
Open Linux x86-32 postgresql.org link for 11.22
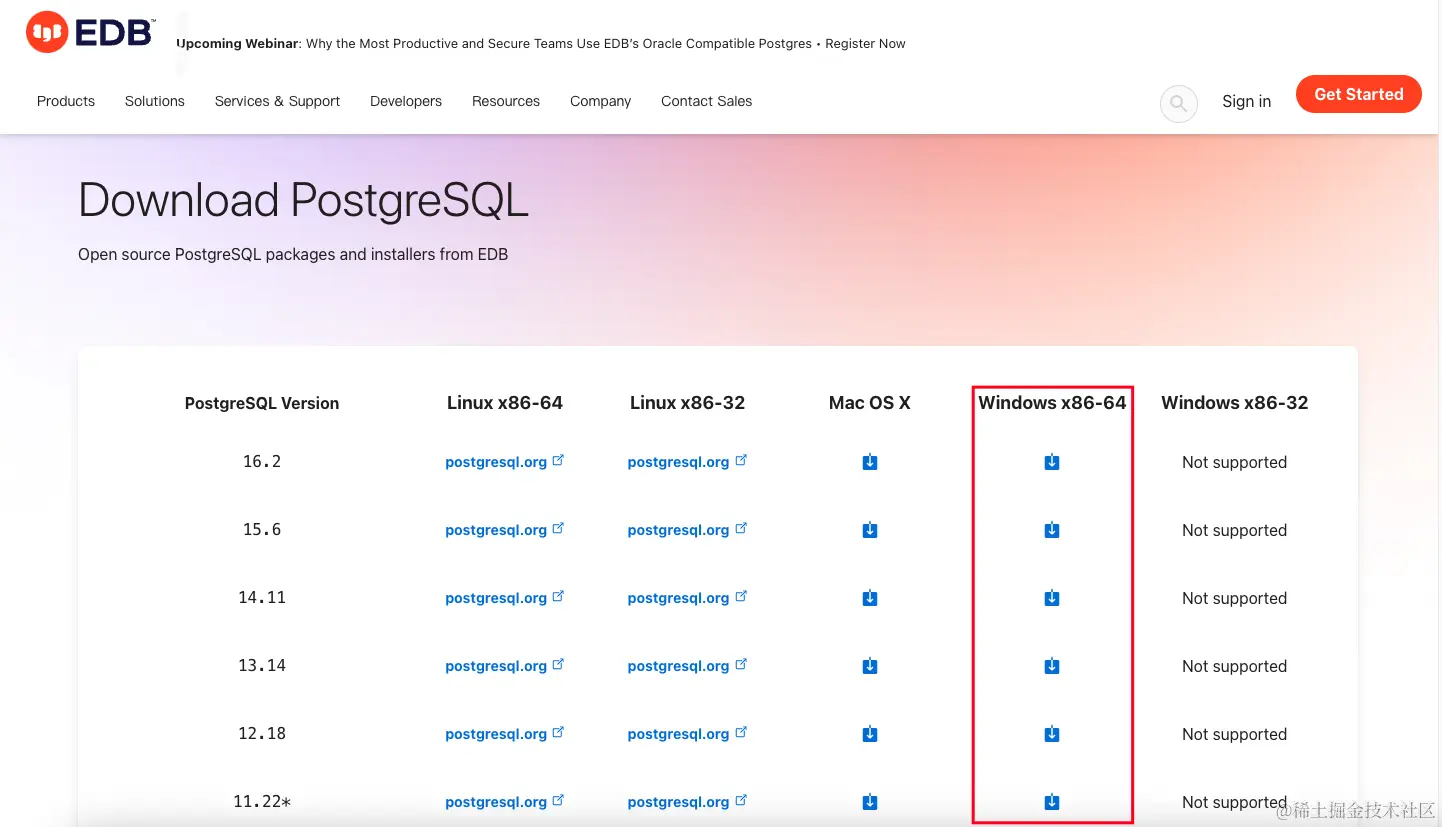pos(687,802)
